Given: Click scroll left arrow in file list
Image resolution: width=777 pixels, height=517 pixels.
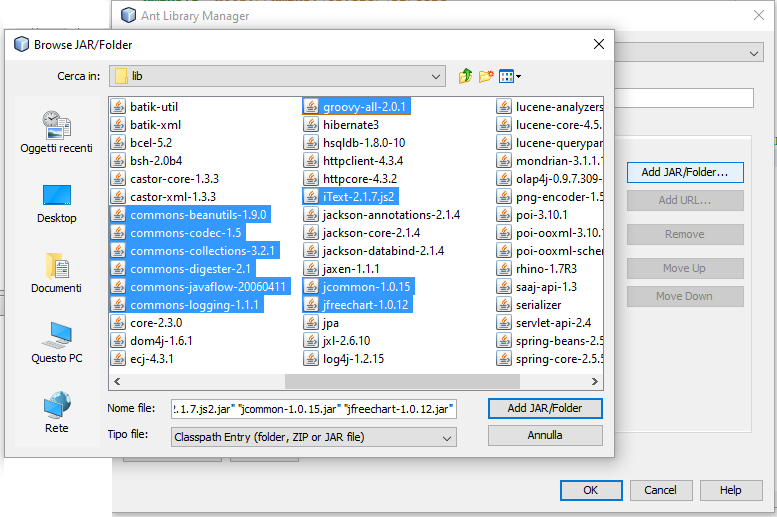Looking at the screenshot, I should [x=117, y=381].
